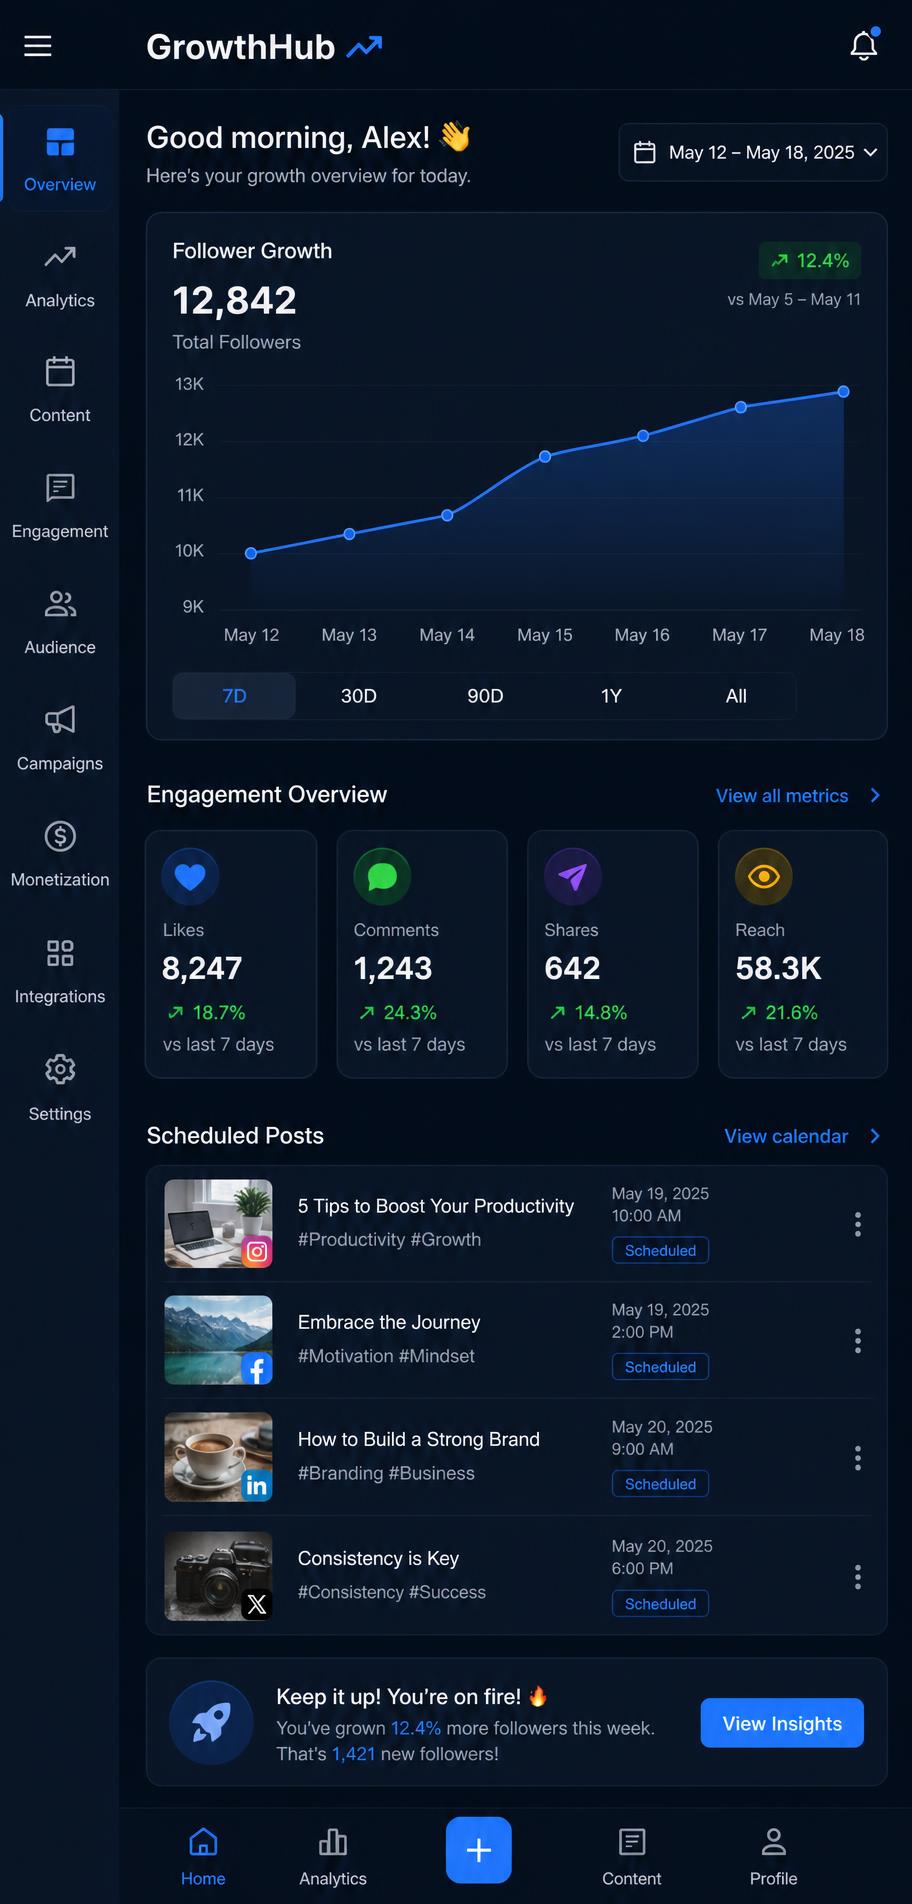This screenshot has width=912, height=1904.
Task: Open Campaigns megaphone in sidebar
Action: coord(60,720)
